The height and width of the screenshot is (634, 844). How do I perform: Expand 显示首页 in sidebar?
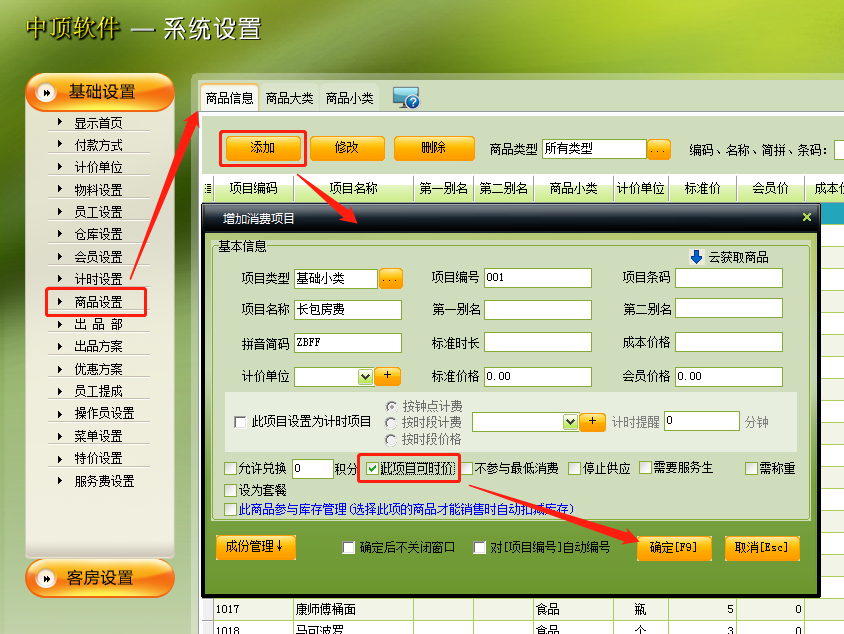98,123
